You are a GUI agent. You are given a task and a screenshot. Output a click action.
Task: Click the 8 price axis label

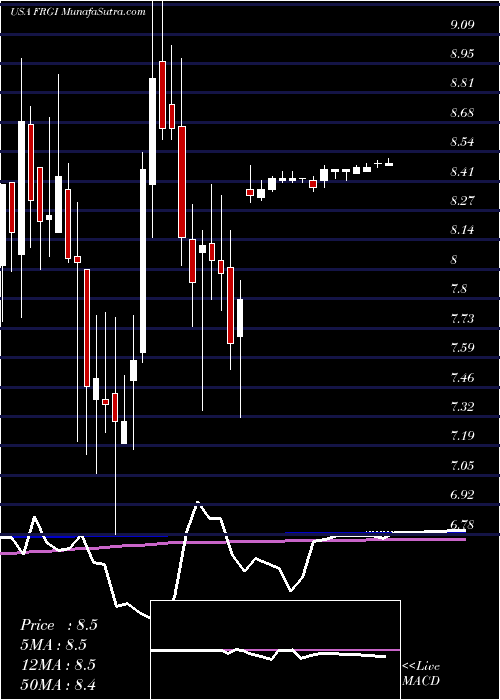tap(454, 259)
